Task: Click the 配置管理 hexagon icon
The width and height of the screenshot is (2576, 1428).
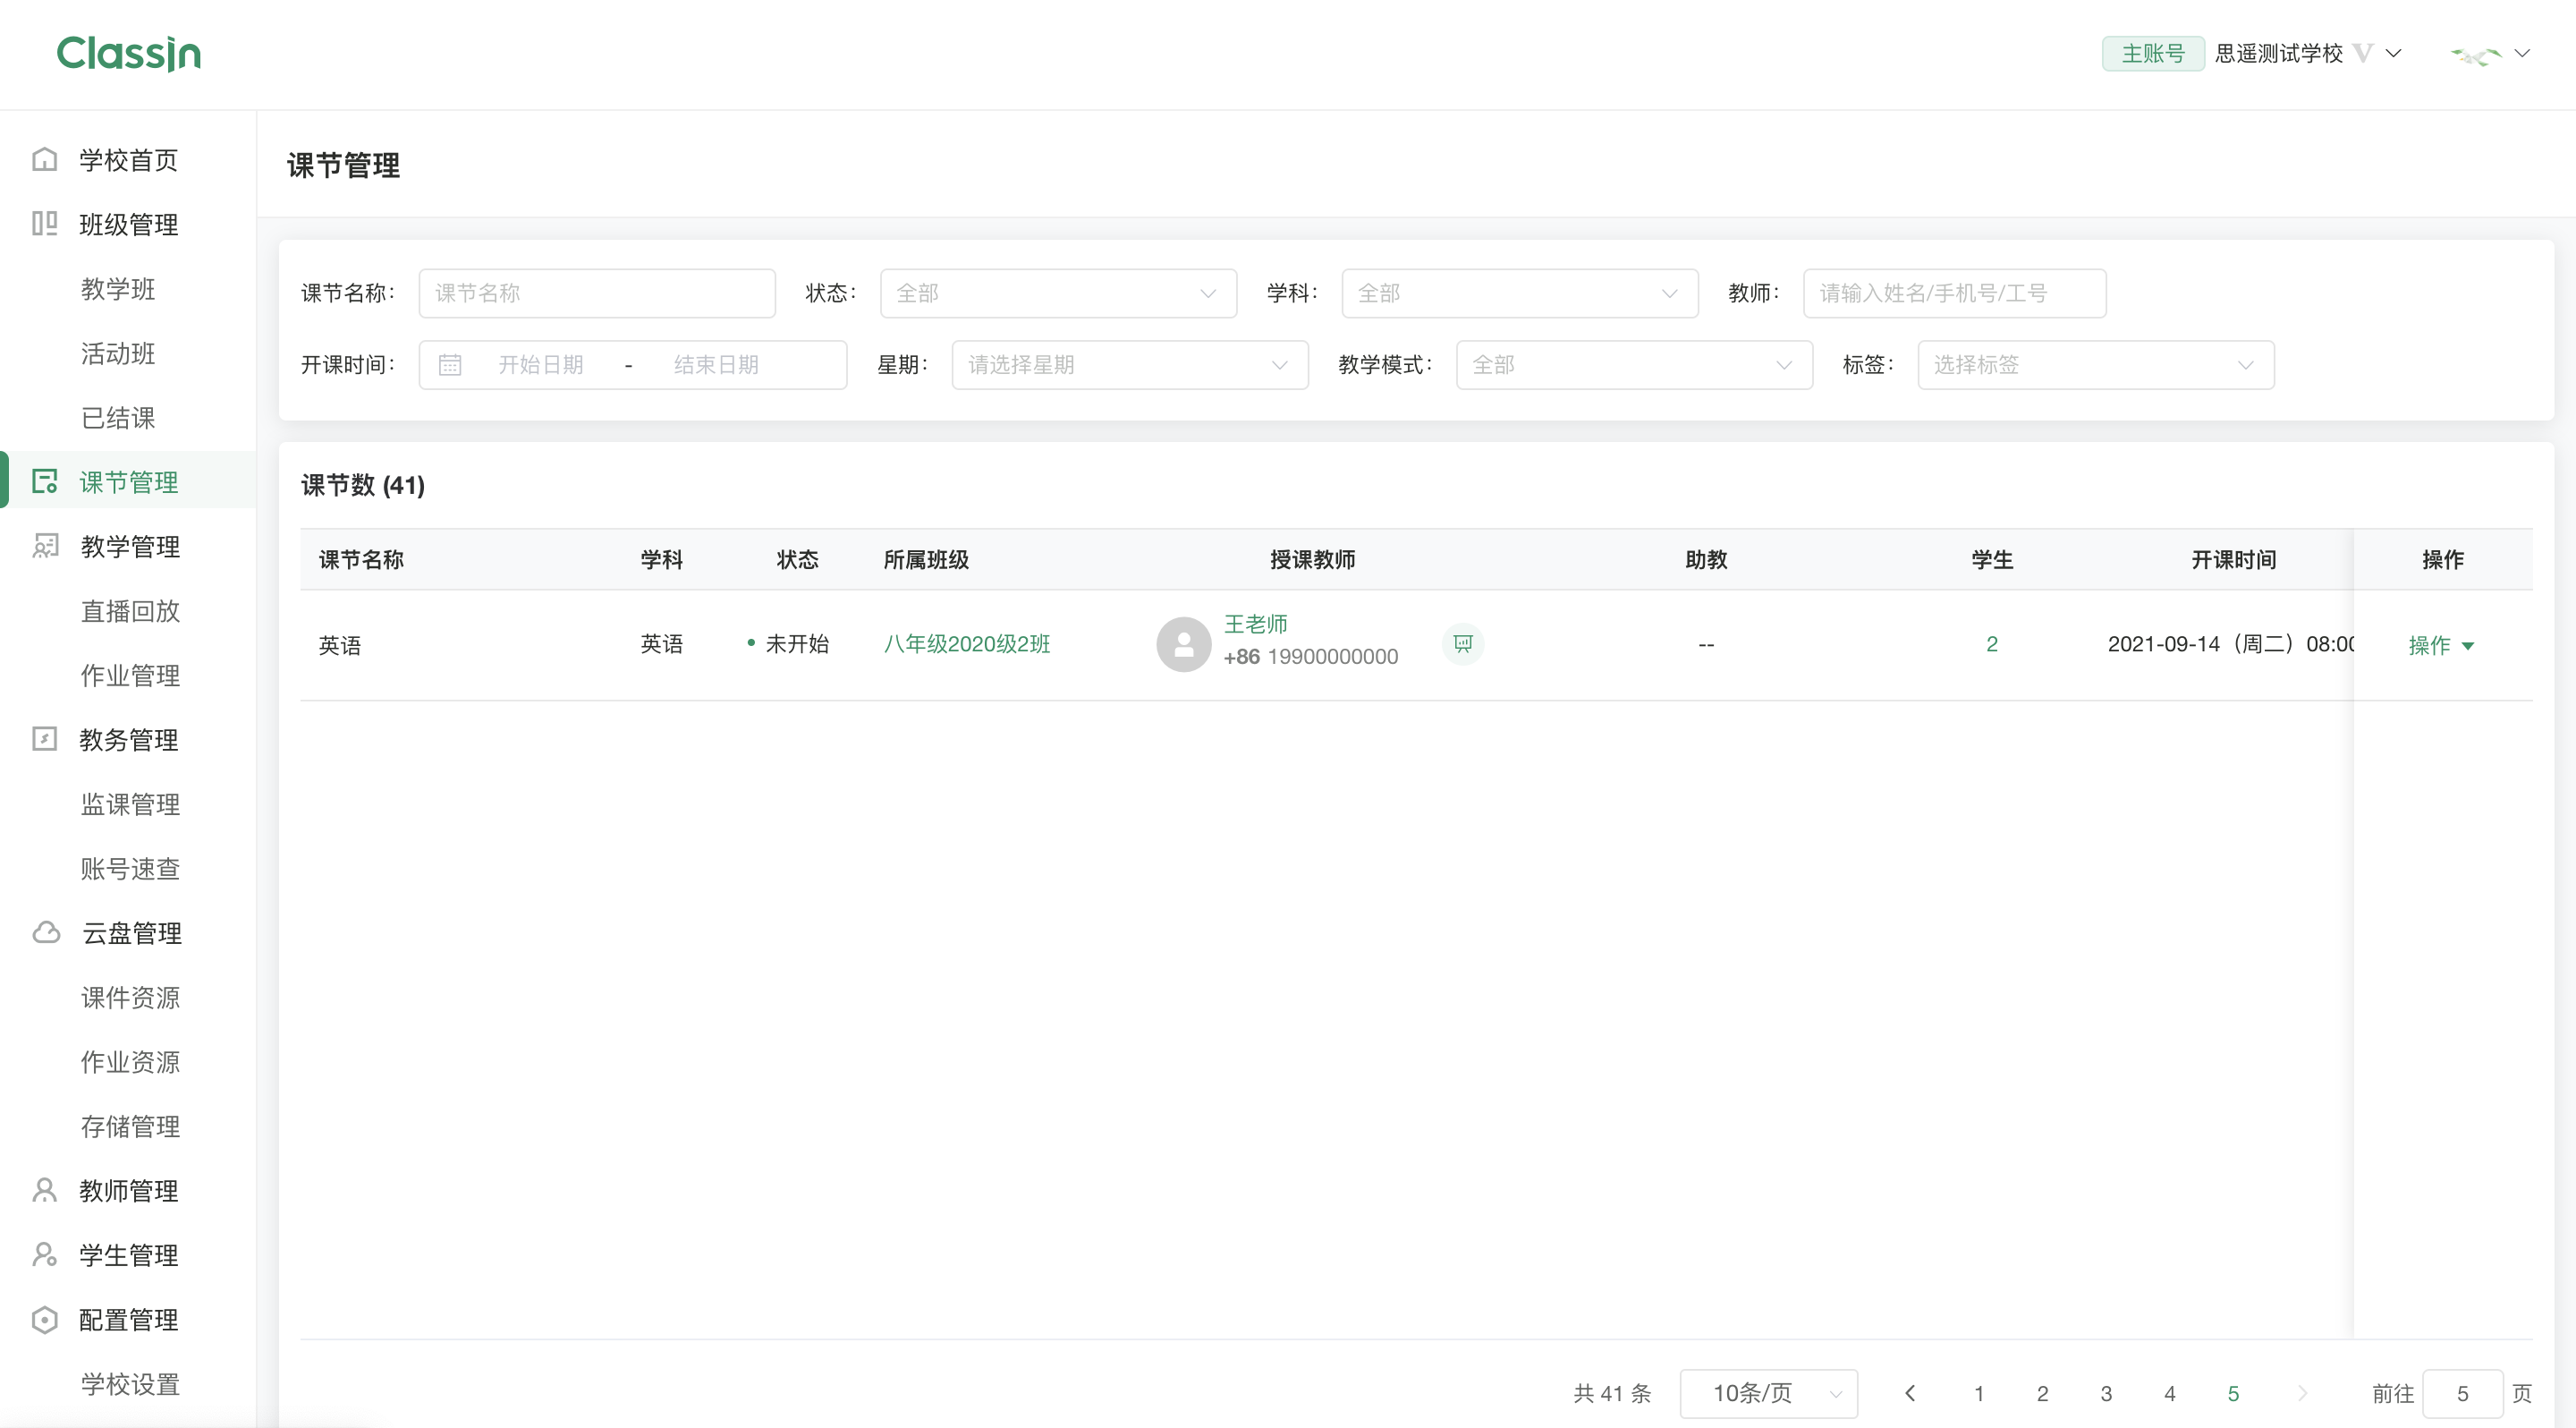Action: [44, 1319]
